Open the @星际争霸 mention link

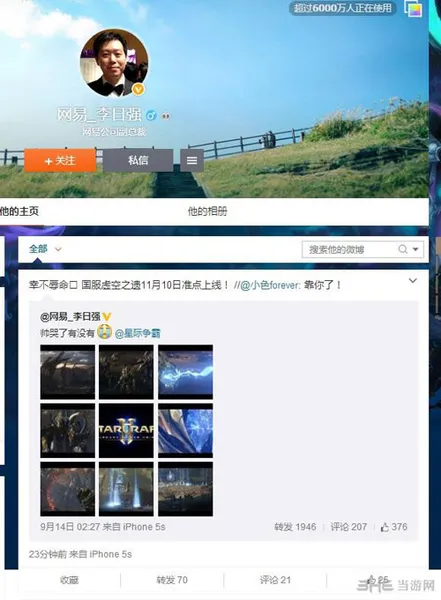click(x=137, y=333)
